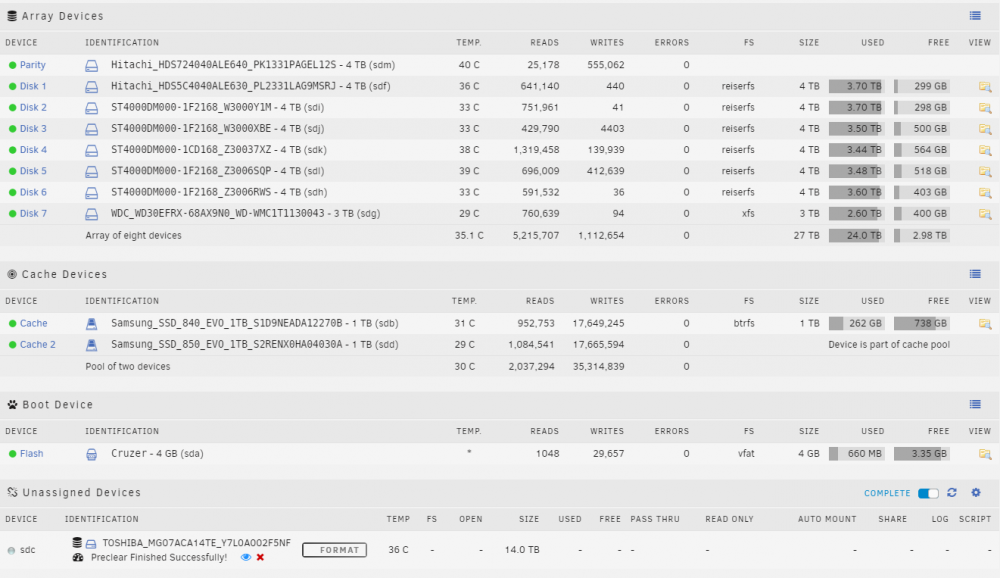Click the sdc device label
Image resolution: width=1000 pixels, height=578 pixels.
tap(27, 550)
